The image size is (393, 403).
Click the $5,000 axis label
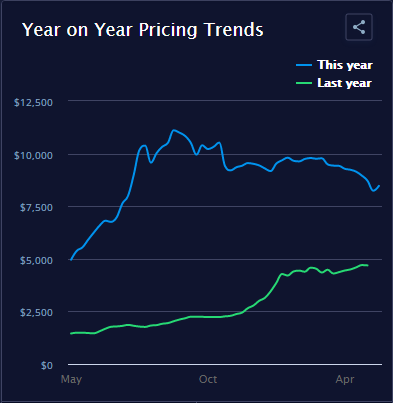36,260
